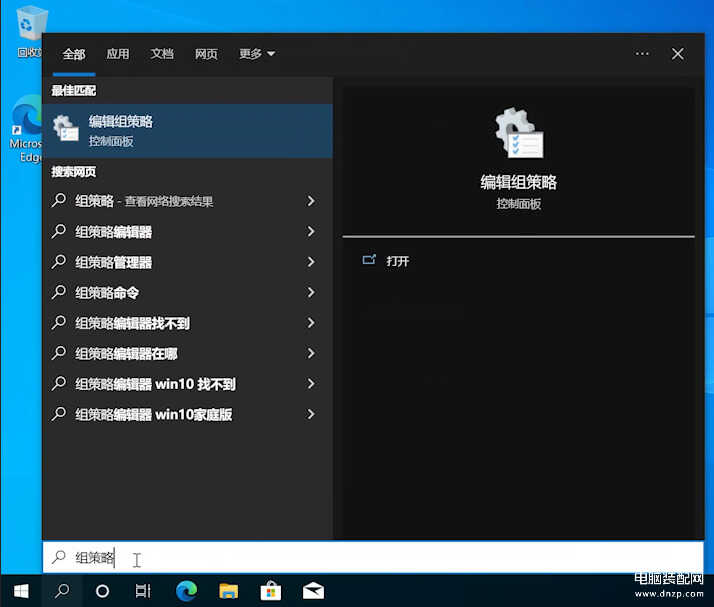
Task: Open File Explorer from the taskbar
Action: (228, 591)
